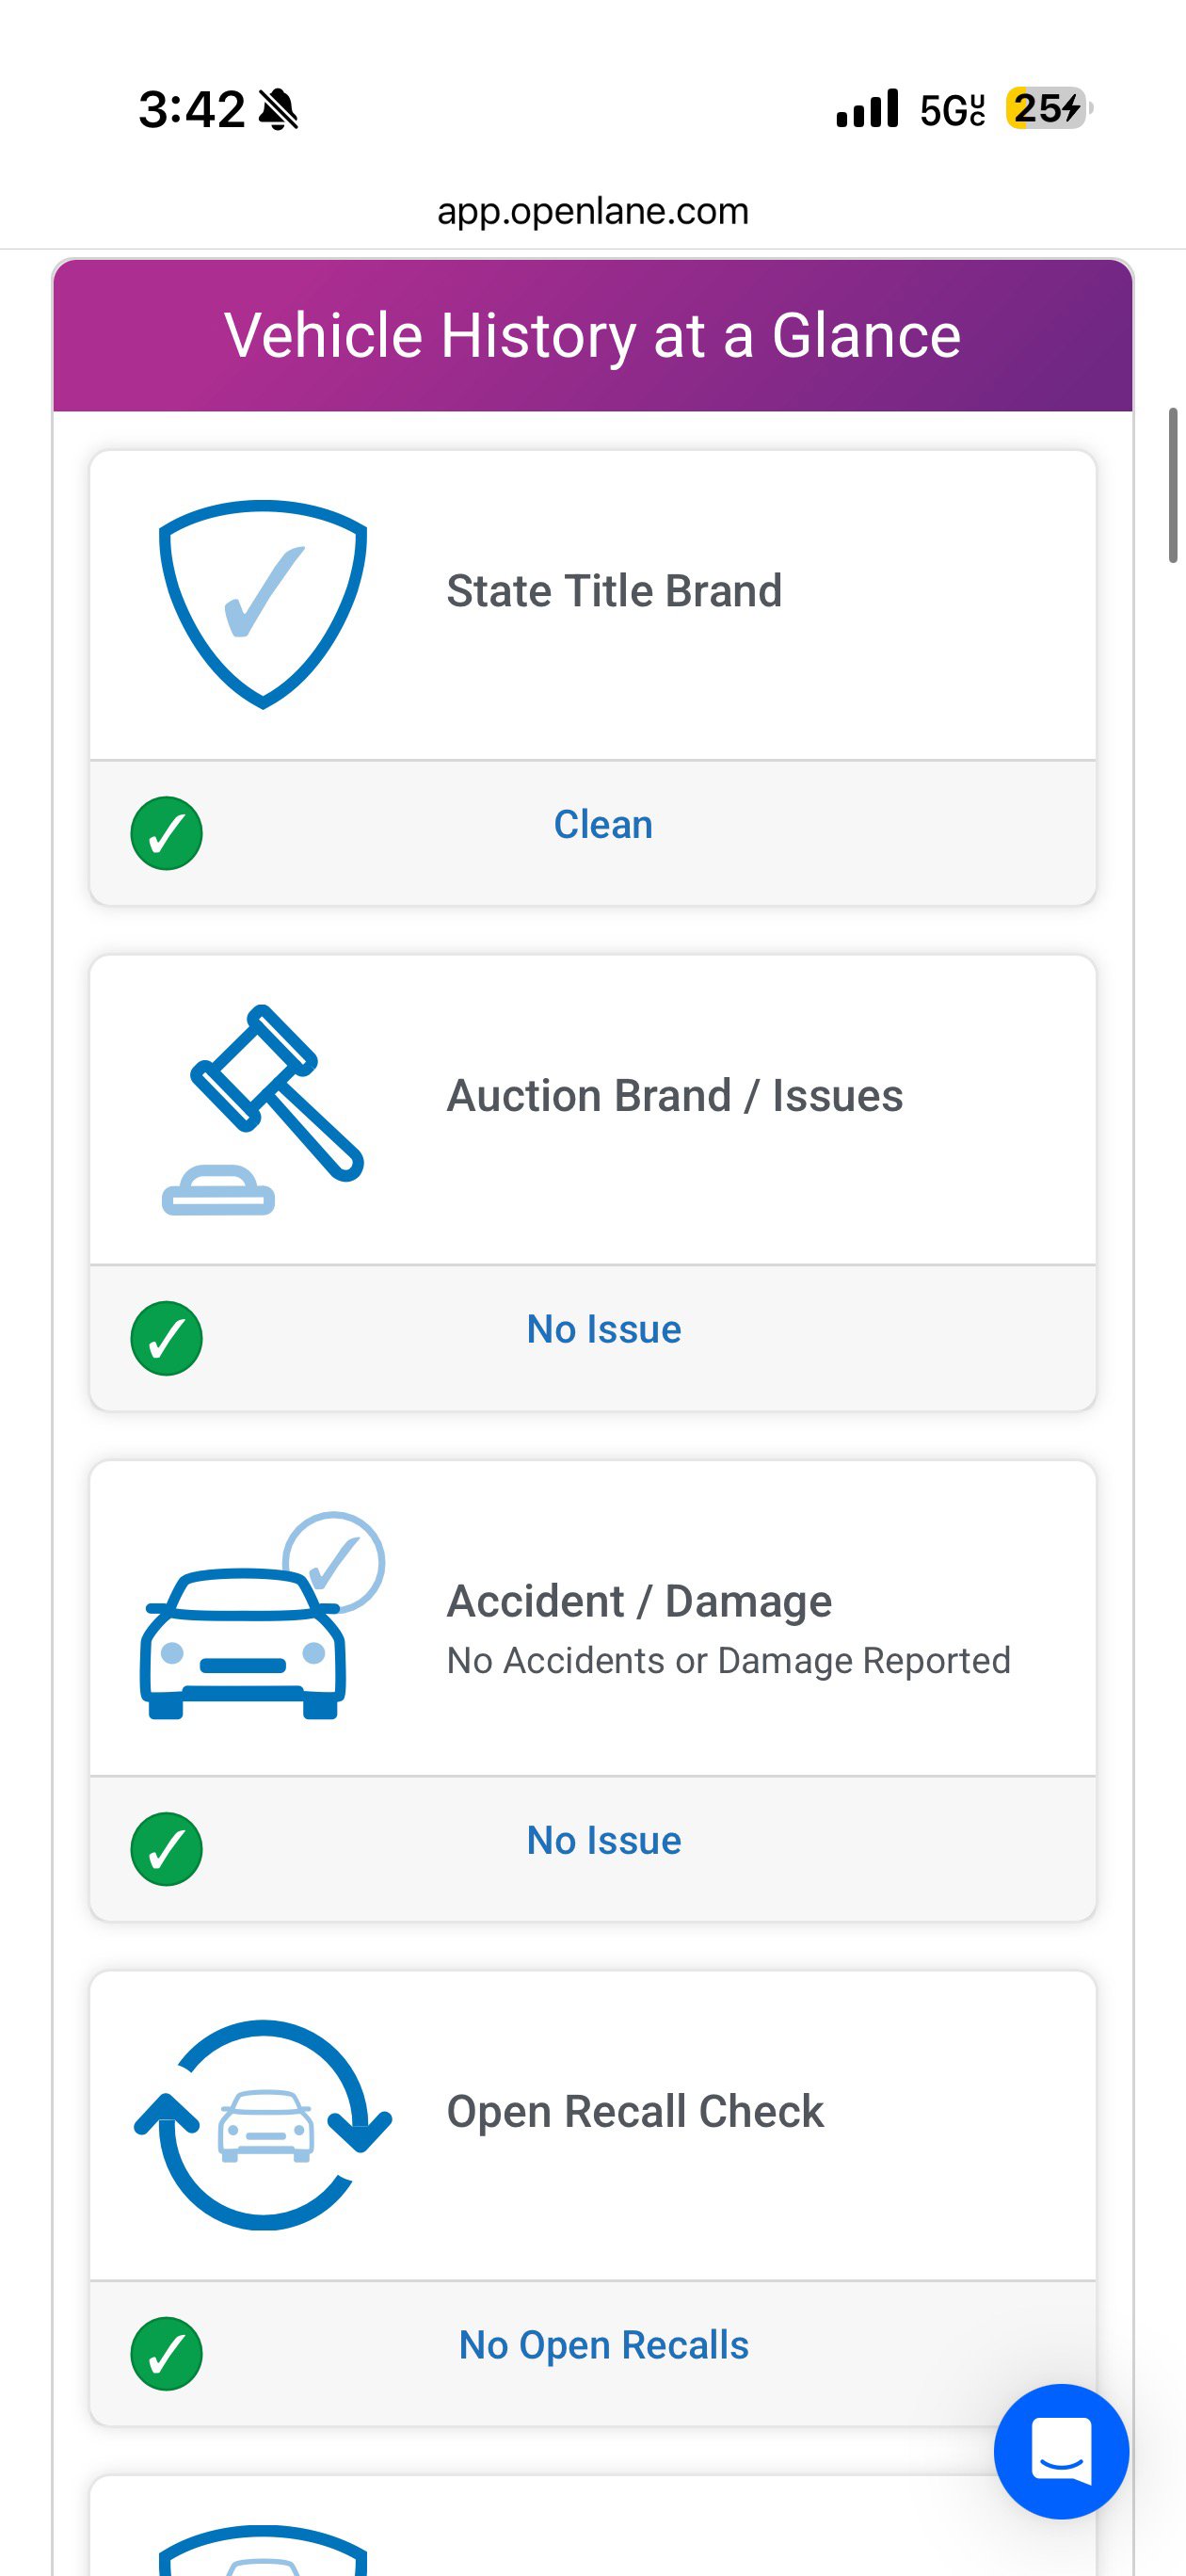
Task: Click the State Title Brand heading
Action: (614, 591)
